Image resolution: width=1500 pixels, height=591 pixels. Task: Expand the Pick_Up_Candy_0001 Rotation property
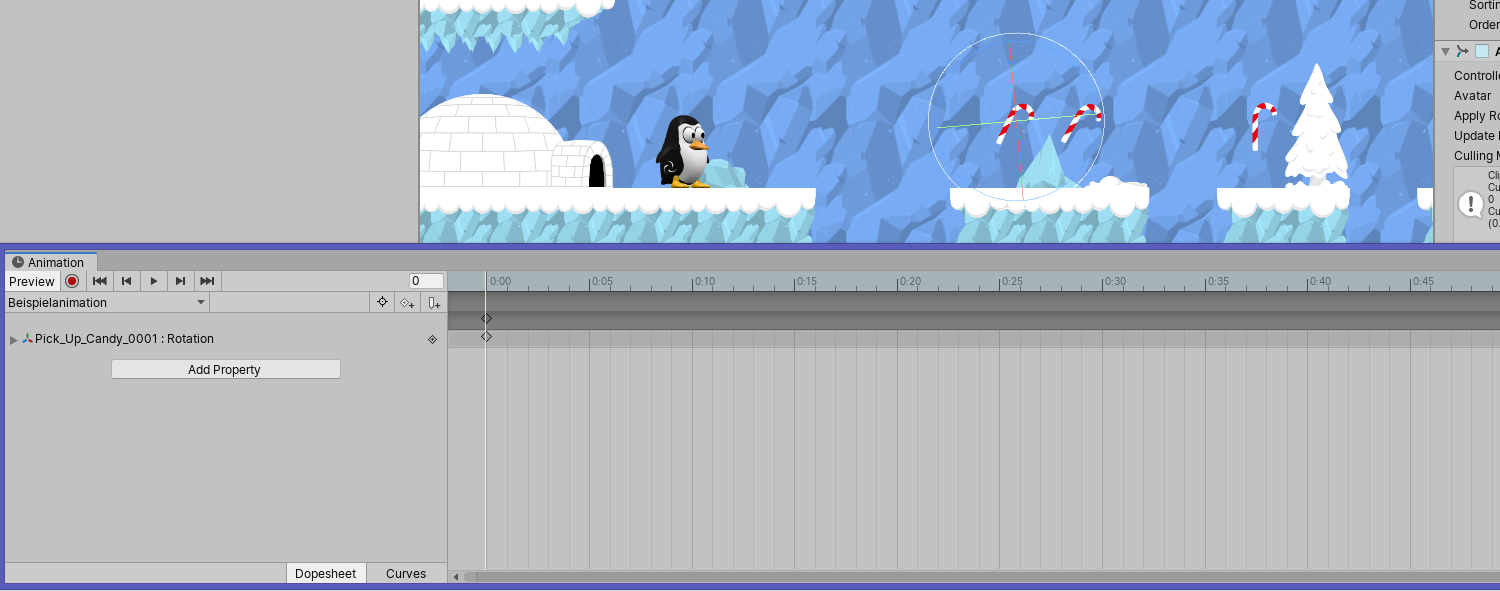click(x=12, y=338)
